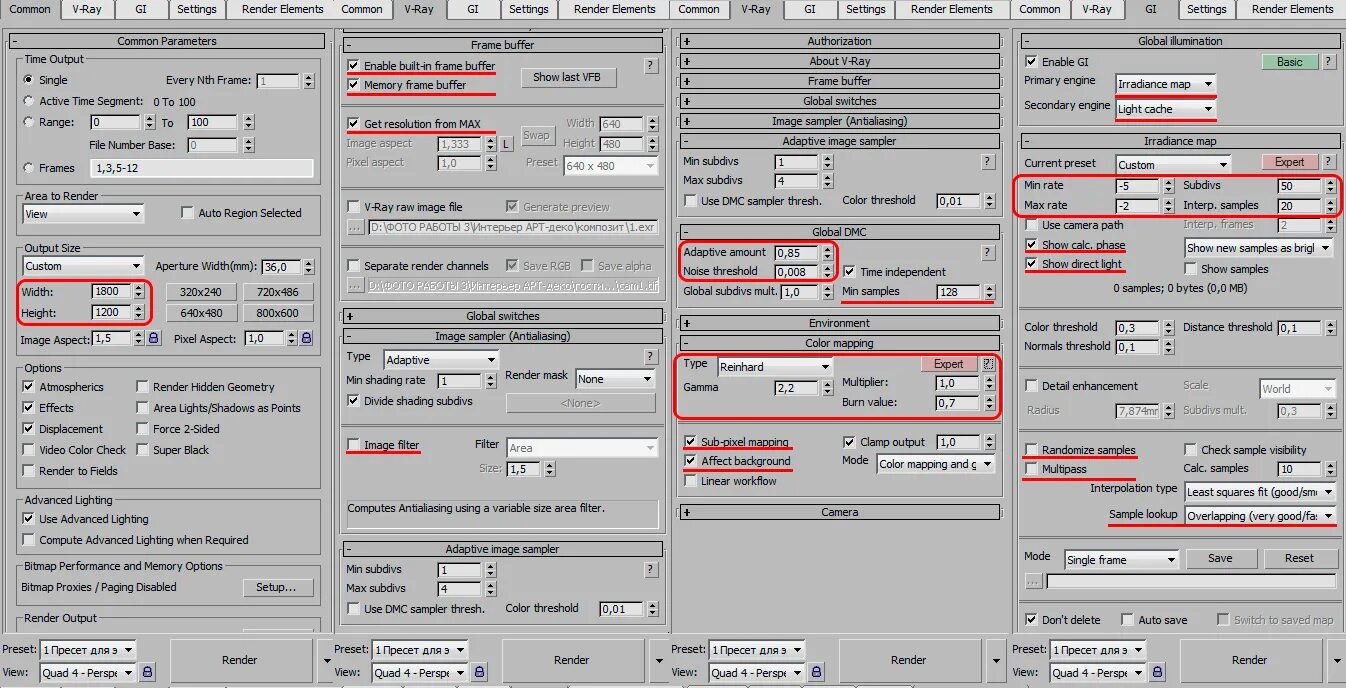This screenshot has width=1346, height=688.
Task: Enable the Image filter checkbox
Action: (x=353, y=445)
